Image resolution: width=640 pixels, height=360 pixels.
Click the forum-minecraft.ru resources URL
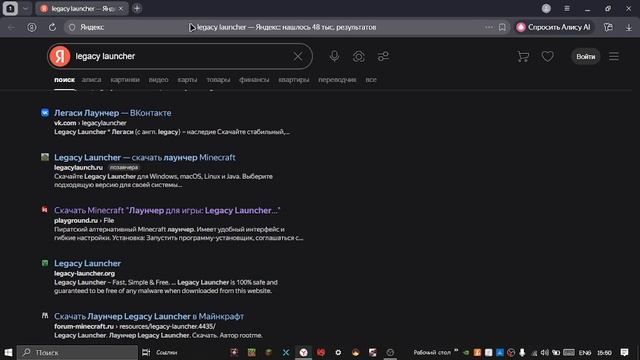(135, 327)
